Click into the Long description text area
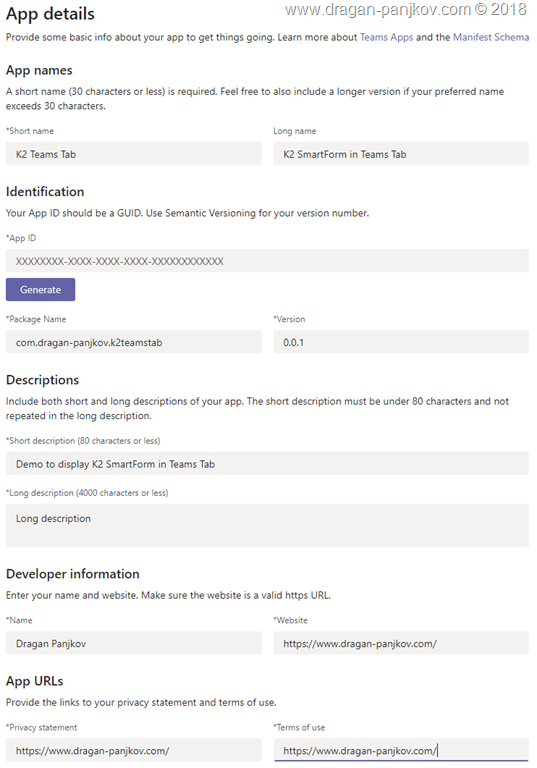This screenshot has height=768, width=537. 267,526
